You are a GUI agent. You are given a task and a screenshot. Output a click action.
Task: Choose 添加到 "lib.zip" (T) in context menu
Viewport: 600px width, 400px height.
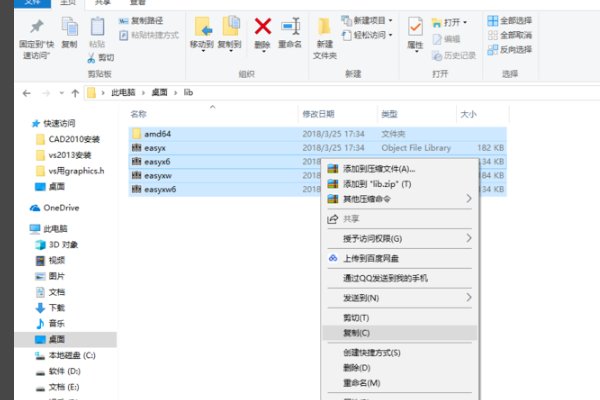click(399, 184)
